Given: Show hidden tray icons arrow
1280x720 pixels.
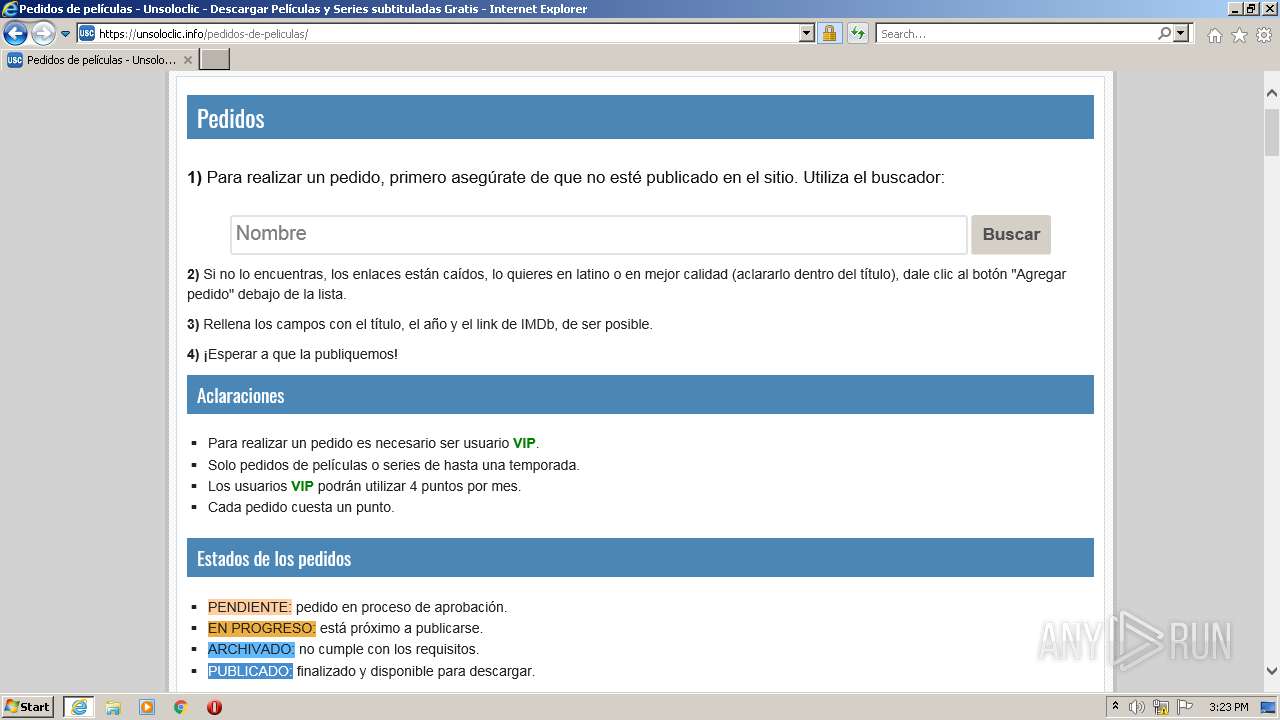Looking at the screenshot, I should [1116, 707].
